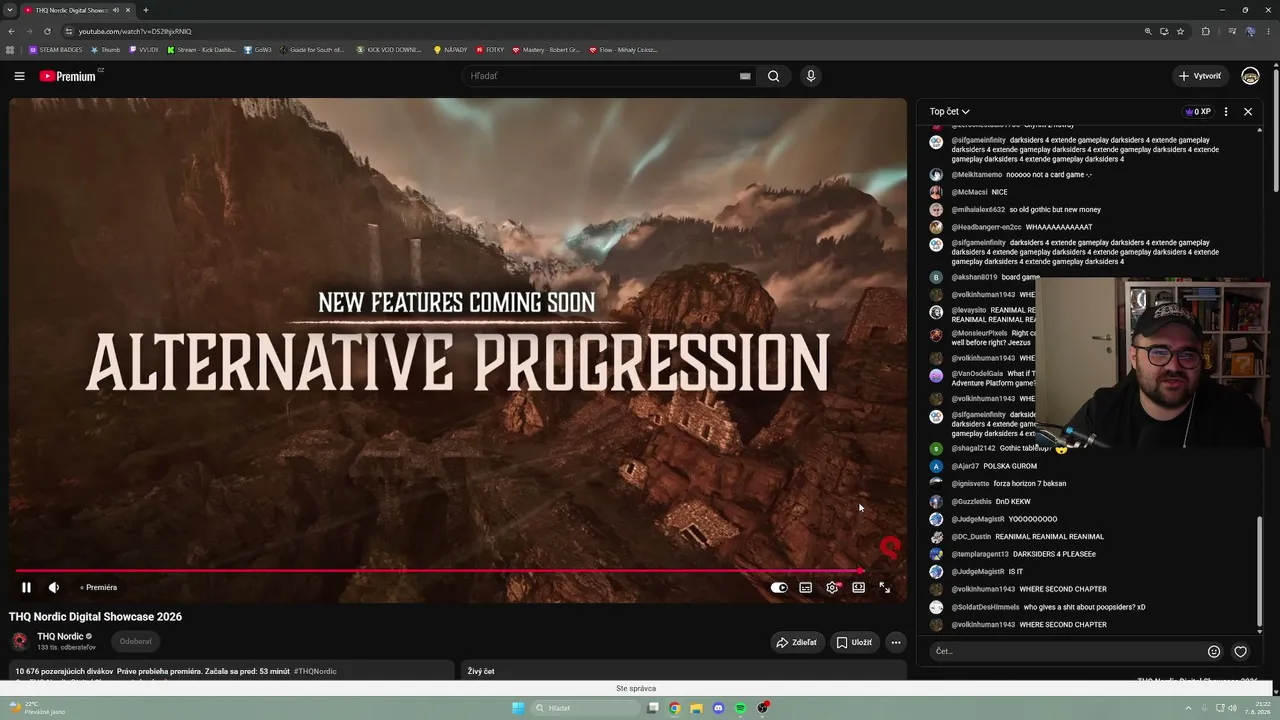The height and width of the screenshot is (720, 1280).
Task: Open the STEAM BADGES bookmark
Action: tap(55, 49)
